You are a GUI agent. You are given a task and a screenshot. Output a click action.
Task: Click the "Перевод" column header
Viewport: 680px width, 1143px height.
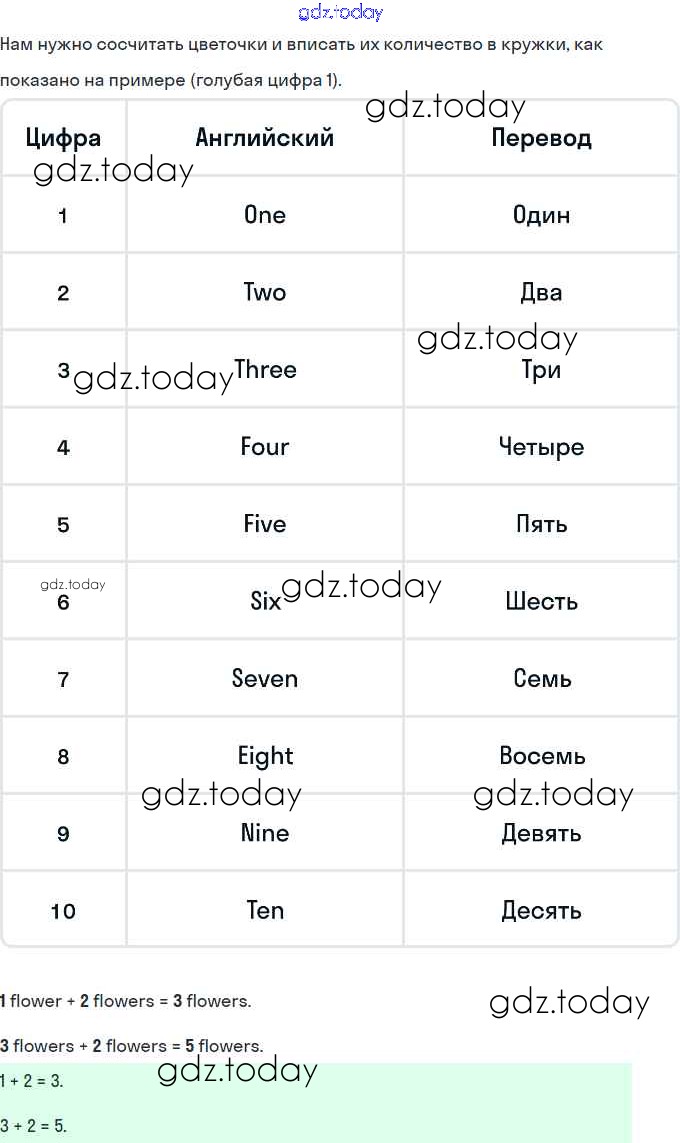click(x=541, y=138)
